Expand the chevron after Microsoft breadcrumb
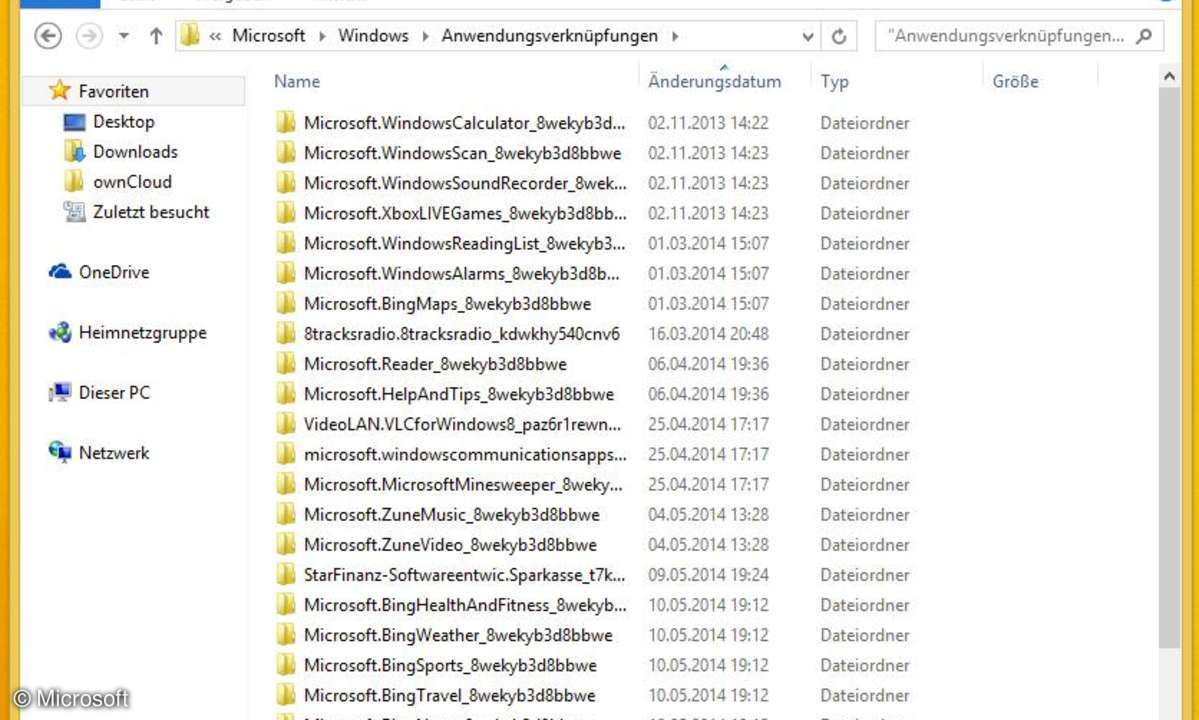The width and height of the screenshot is (1199, 720). click(x=322, y=37)
